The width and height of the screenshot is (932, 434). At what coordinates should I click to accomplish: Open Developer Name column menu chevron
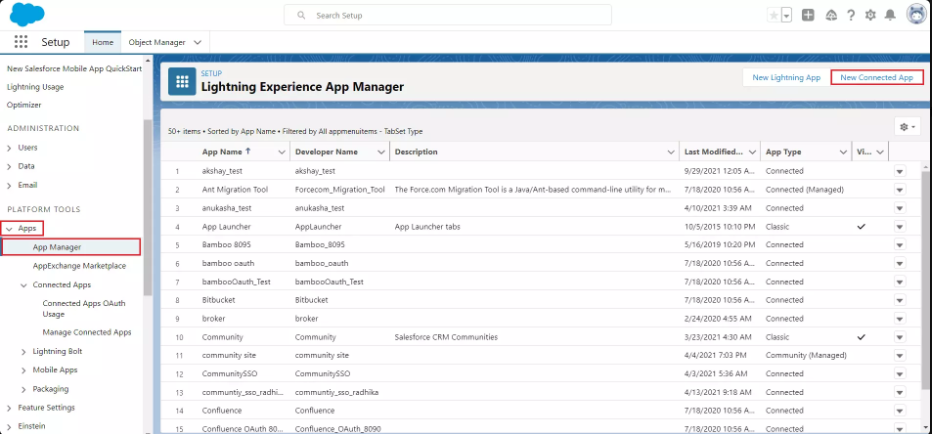pyautogui.click(x=381, y=152)
